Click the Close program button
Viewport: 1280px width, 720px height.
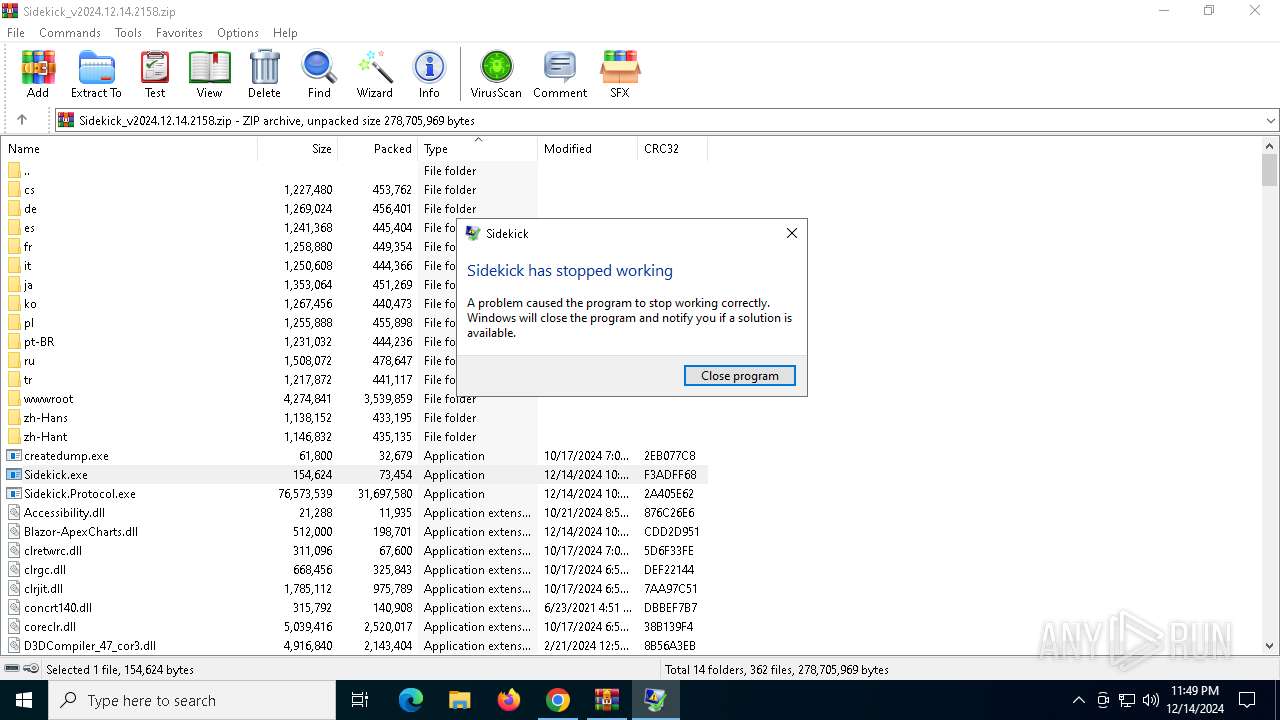coord(740,375)
